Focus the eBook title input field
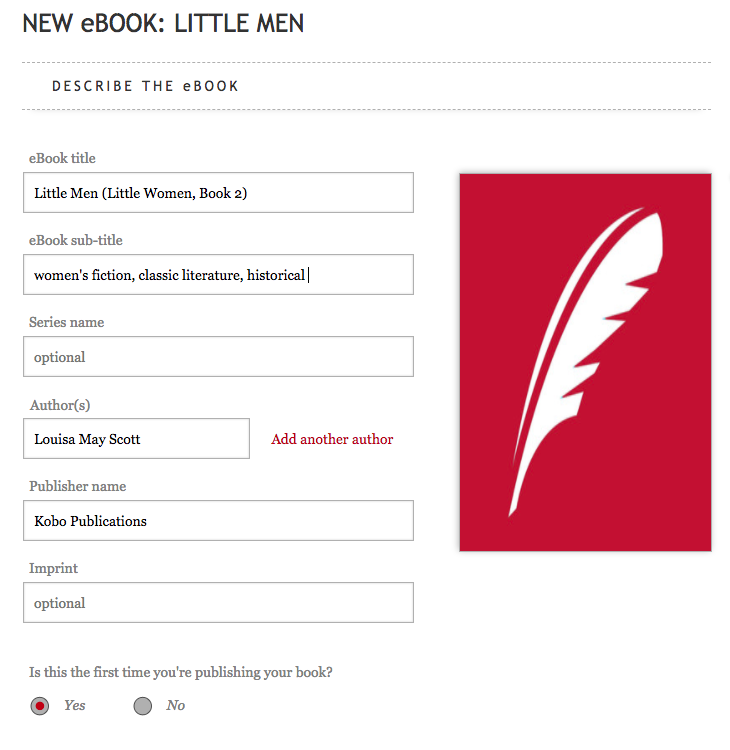Viewport: 730px width, 750px height. pyautogui.click(x=218, y=193)
